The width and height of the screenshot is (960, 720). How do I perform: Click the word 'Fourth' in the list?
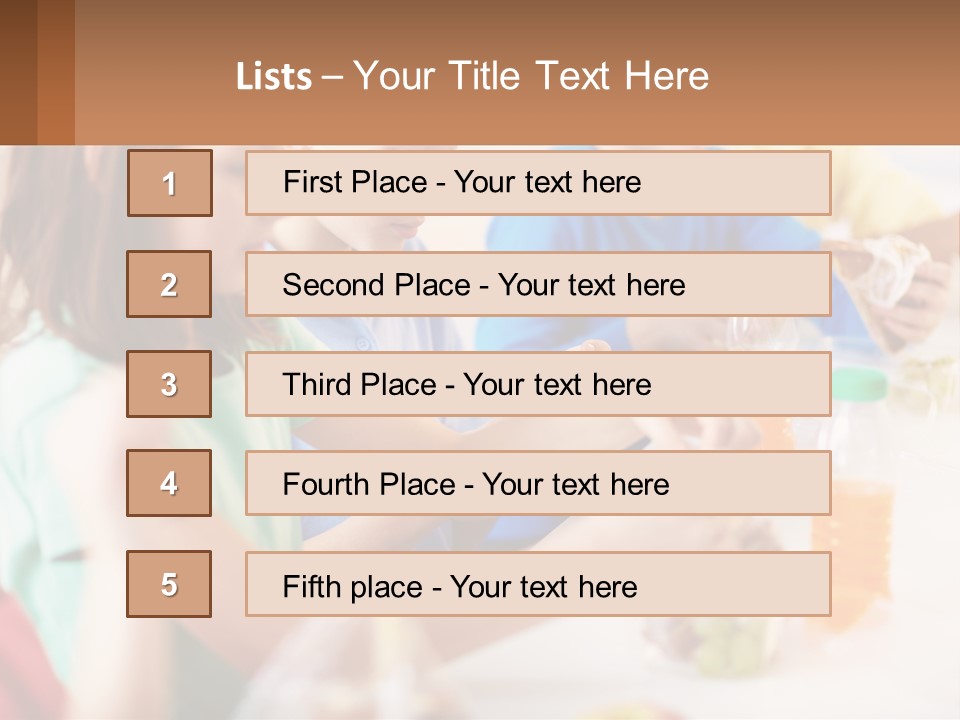tap(325, 484)
